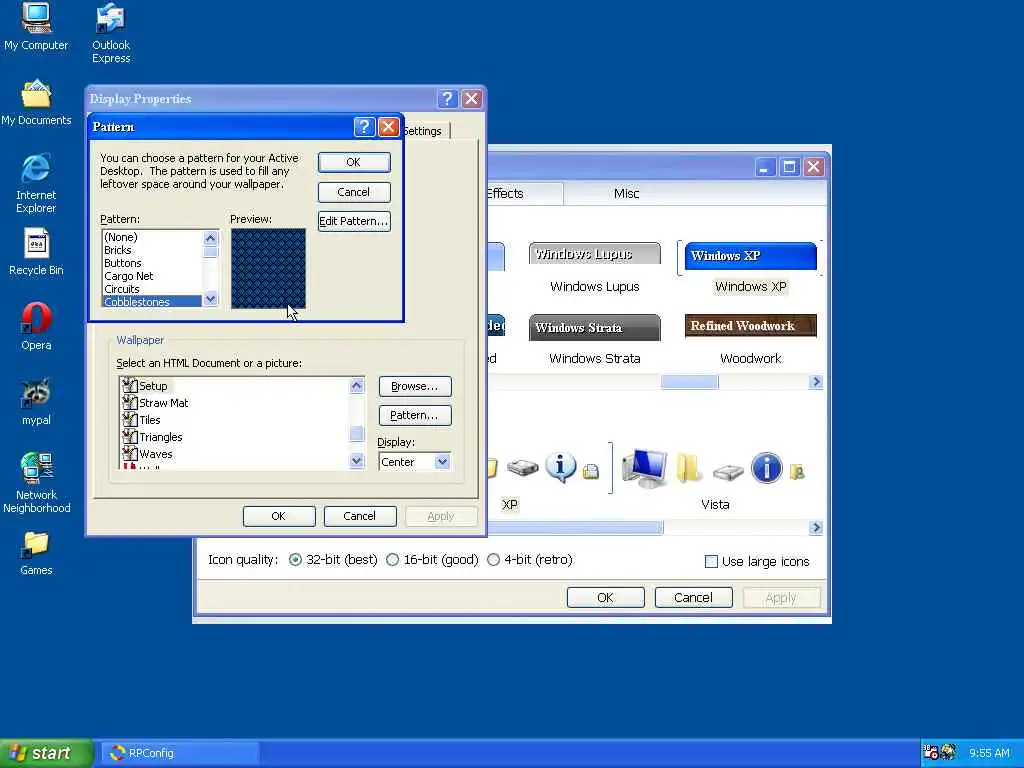Click wallpaper list scroll up arrow
Viewport: 1024px width, 768px height.
(357, 385)
